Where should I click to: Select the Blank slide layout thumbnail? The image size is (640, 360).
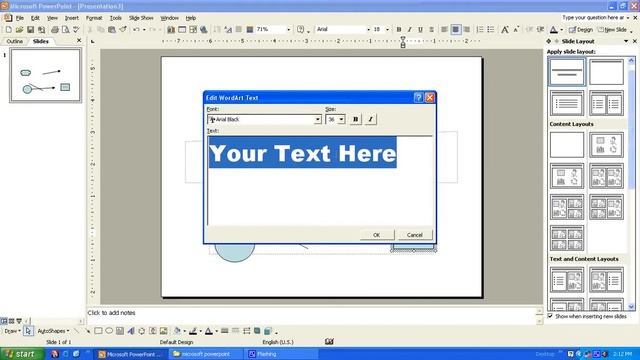point(567,144)
